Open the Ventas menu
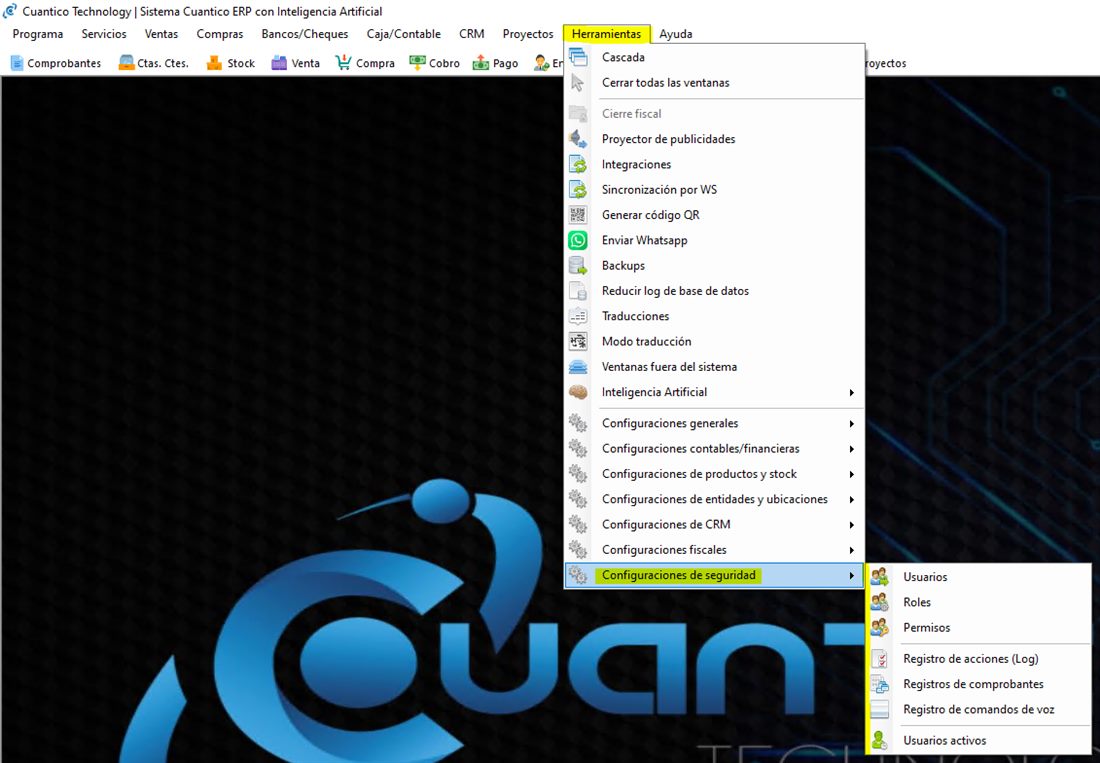 pos(161,34)
